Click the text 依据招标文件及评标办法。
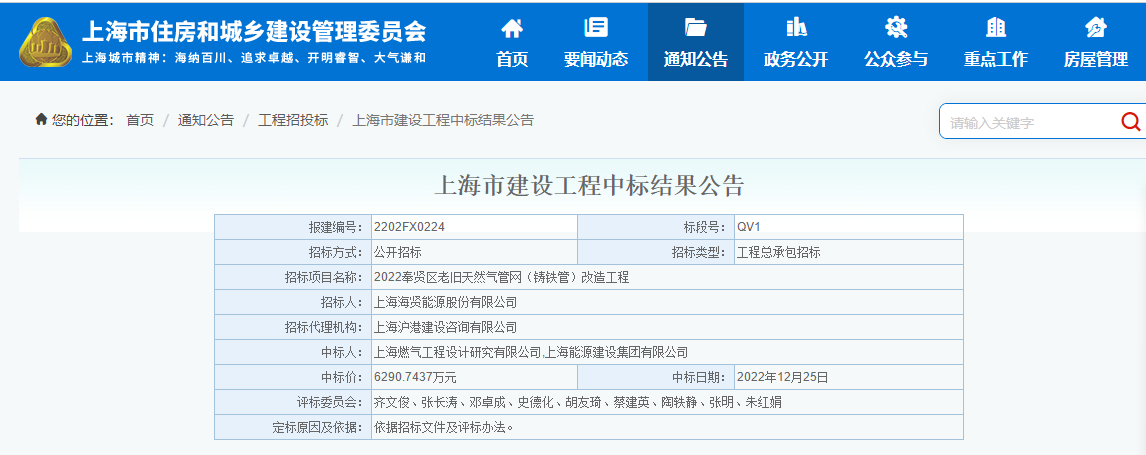This screenshot has height=455, width=1146. click(x=444, y=427)
